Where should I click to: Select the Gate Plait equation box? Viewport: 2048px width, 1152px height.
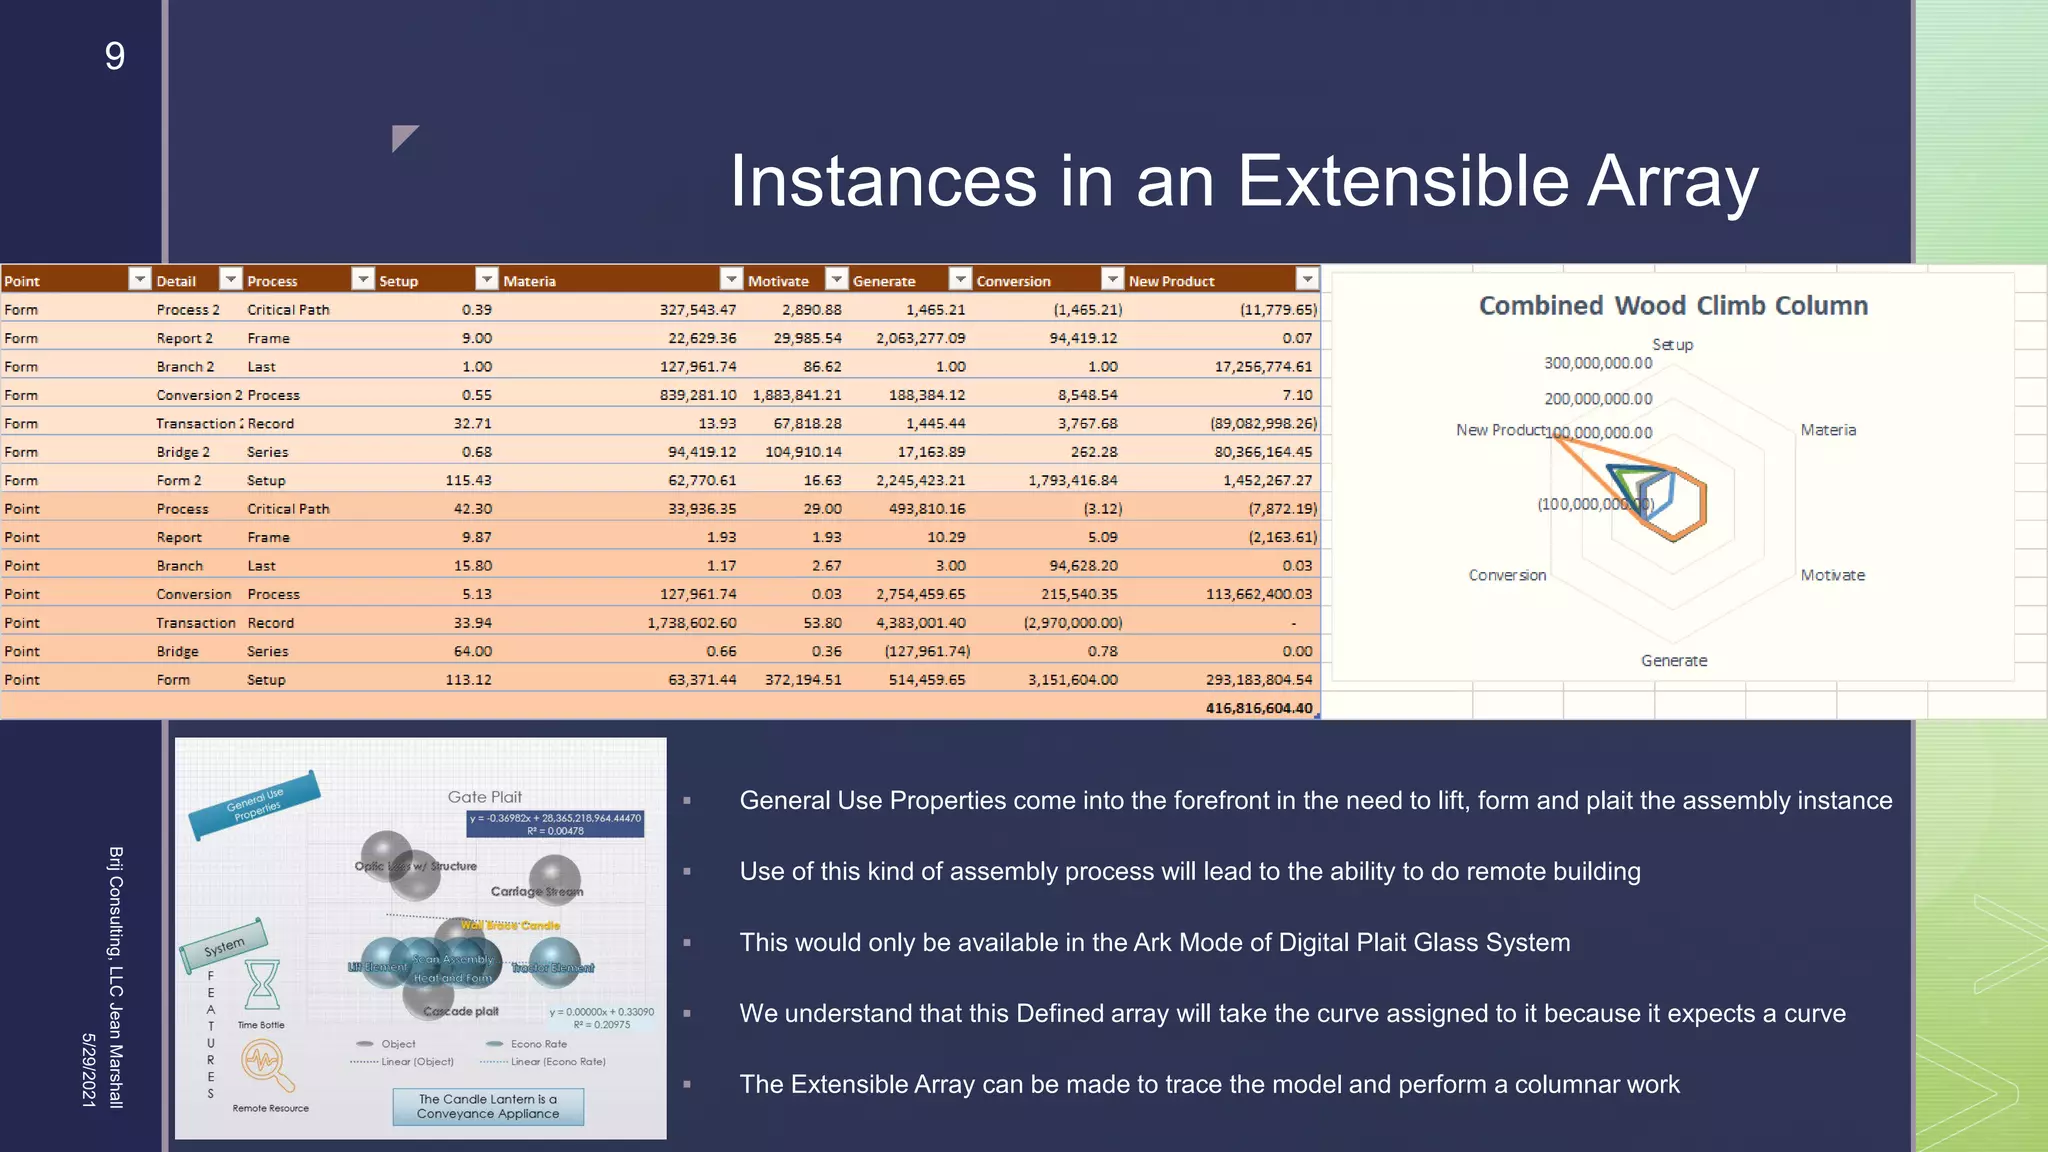[x=555, y=824]
